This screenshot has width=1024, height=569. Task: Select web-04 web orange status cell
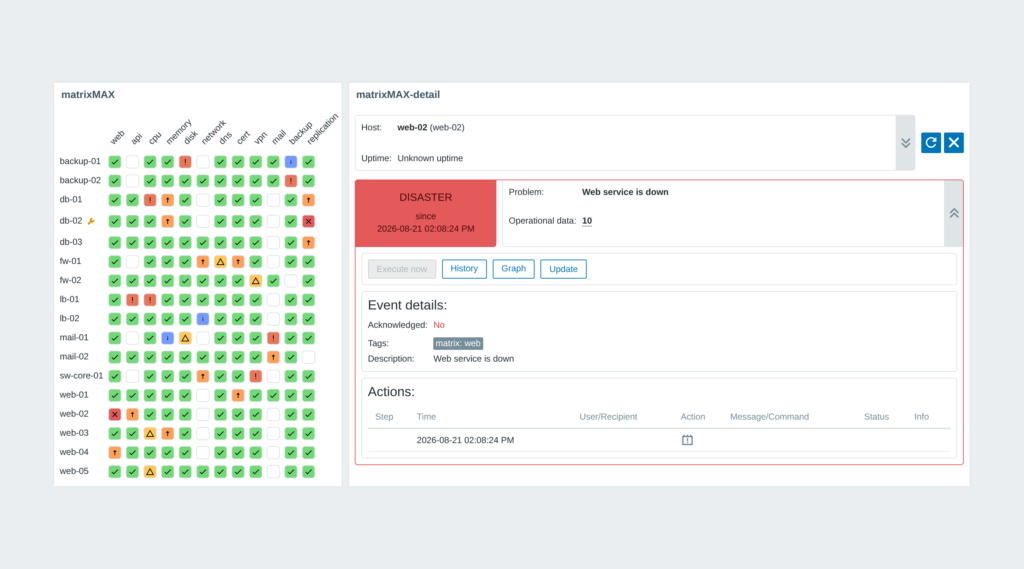click(x=115, y=452)
